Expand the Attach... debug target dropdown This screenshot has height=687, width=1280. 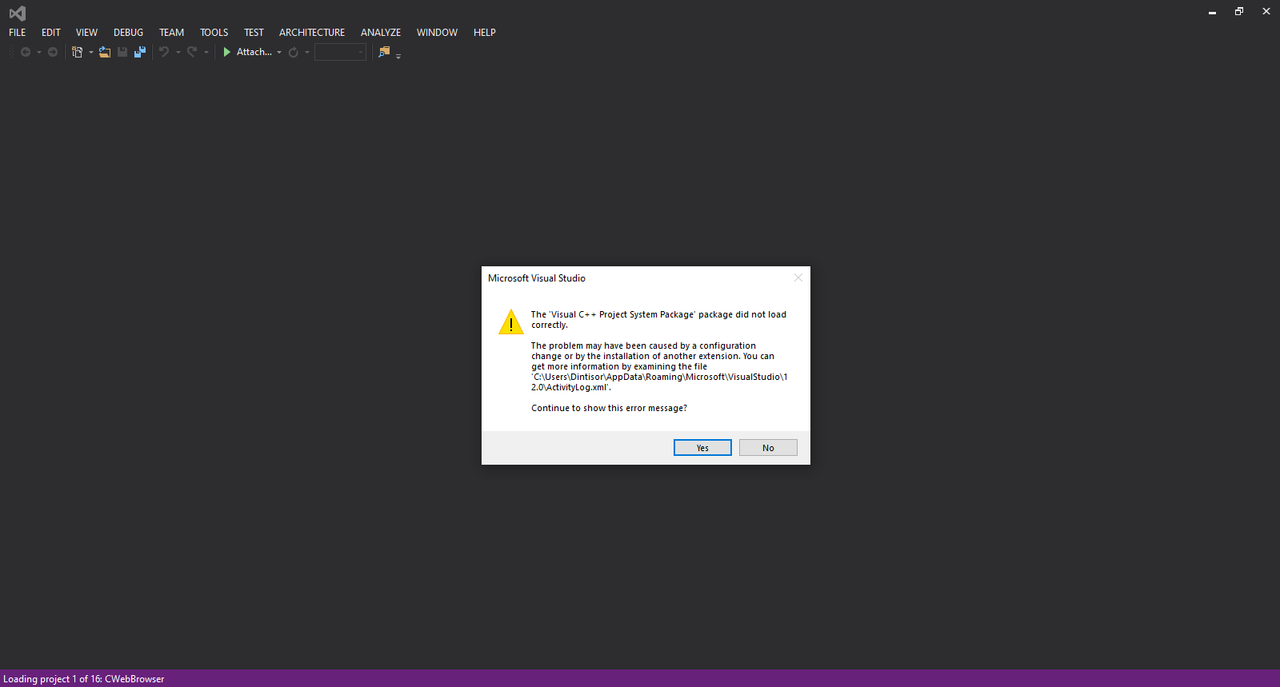(x=279, y=52)
